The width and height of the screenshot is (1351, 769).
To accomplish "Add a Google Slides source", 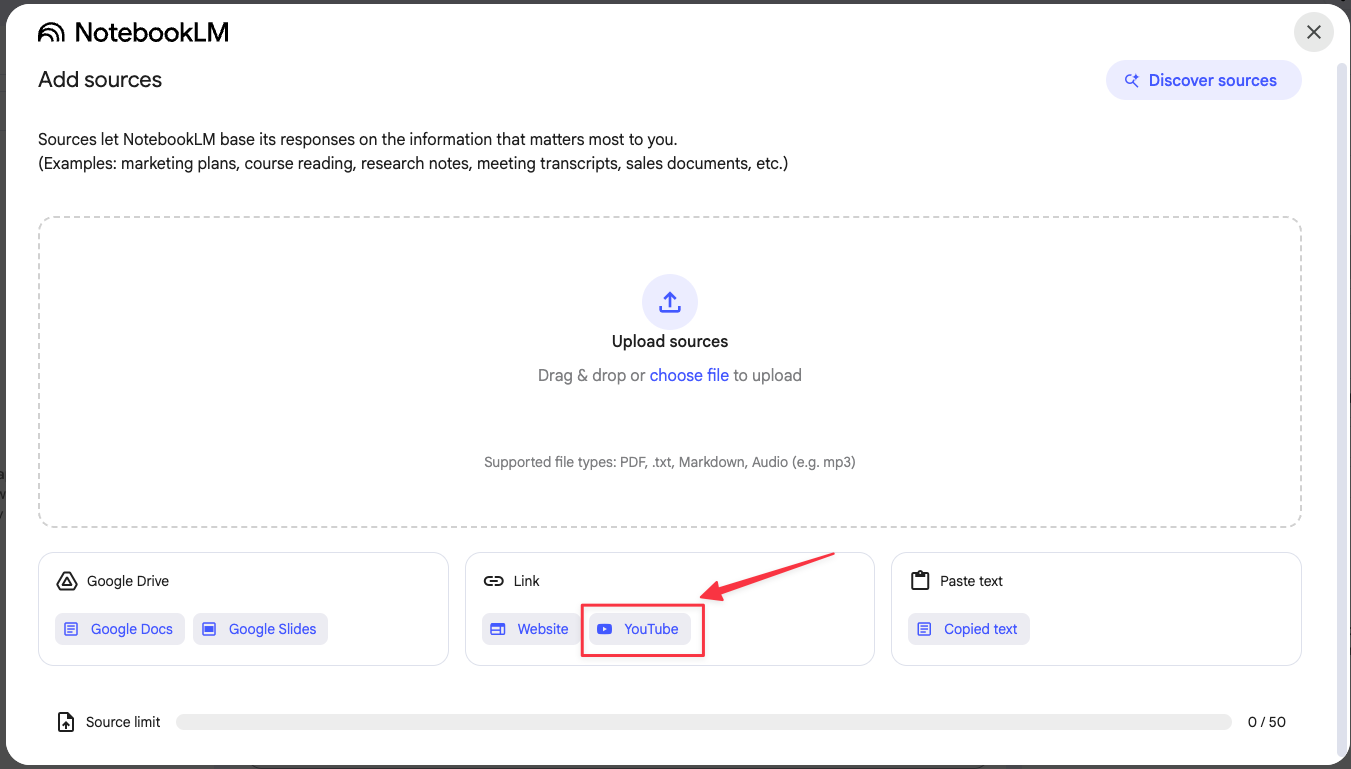I will point(260,629).
